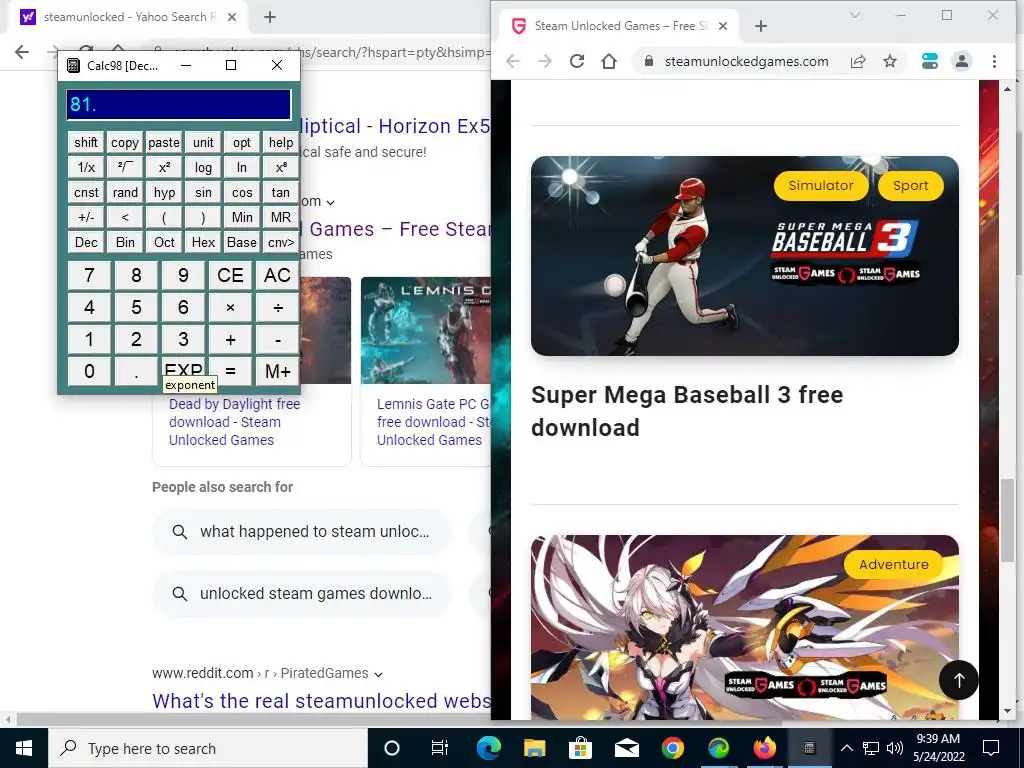1024x768 pixels.
Task: Click paste in Calc98
Action: pyautogui.click(x=164, y=142)
